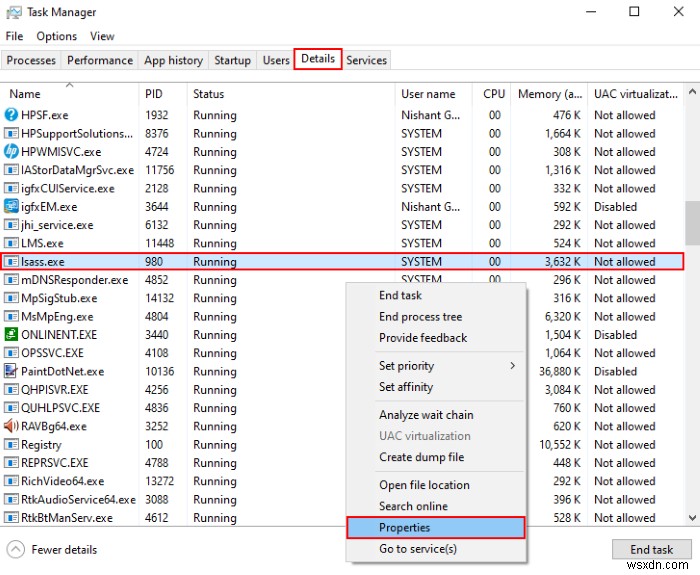Screen dimensions: 700x575
Task: Click the REPRSVC.EXE process icon
Action: [x=11, y=462]
